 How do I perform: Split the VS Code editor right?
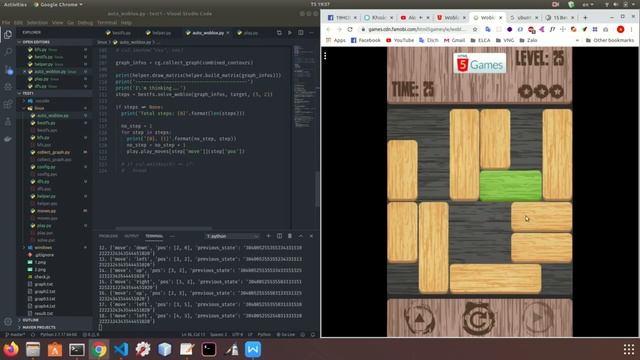[300, 33]
